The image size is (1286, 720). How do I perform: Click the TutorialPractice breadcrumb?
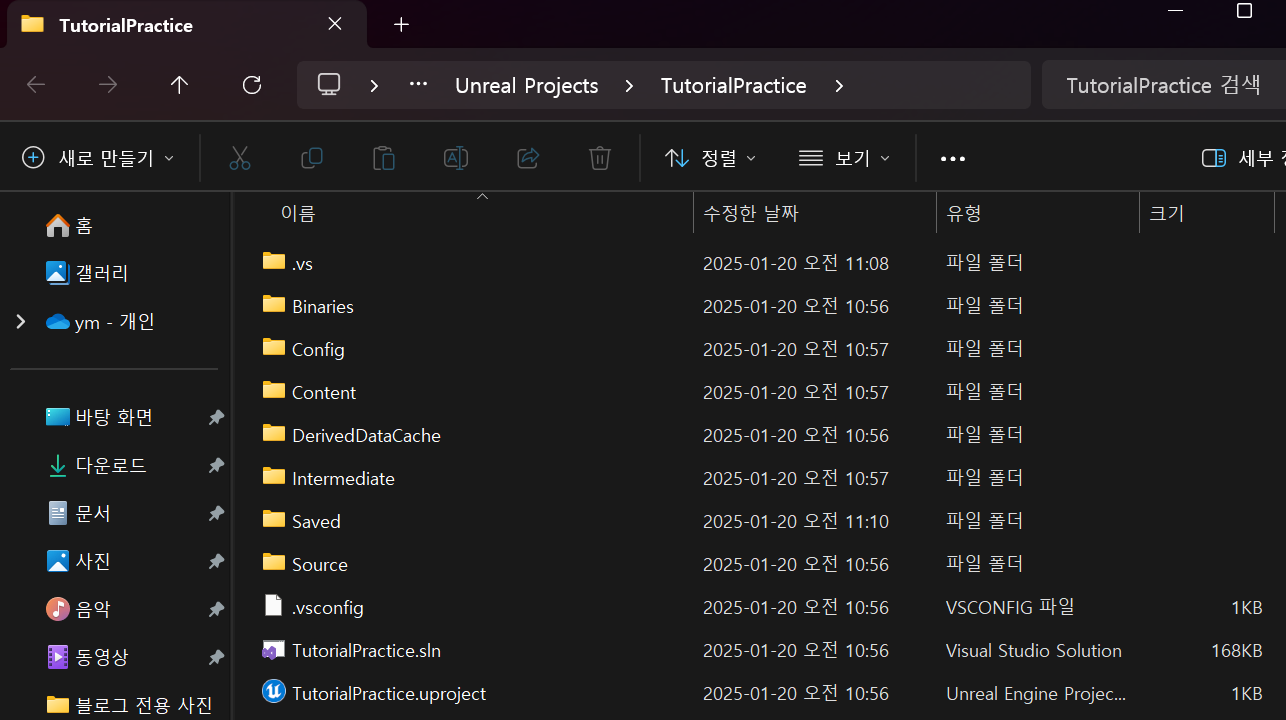734,86
